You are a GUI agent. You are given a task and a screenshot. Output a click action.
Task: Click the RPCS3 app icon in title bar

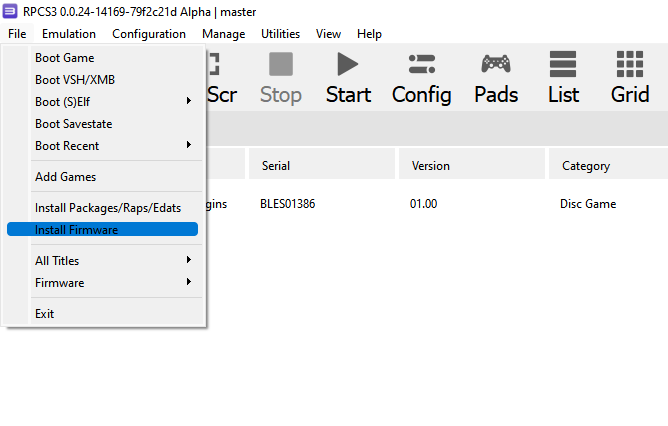tap(11, 9)
